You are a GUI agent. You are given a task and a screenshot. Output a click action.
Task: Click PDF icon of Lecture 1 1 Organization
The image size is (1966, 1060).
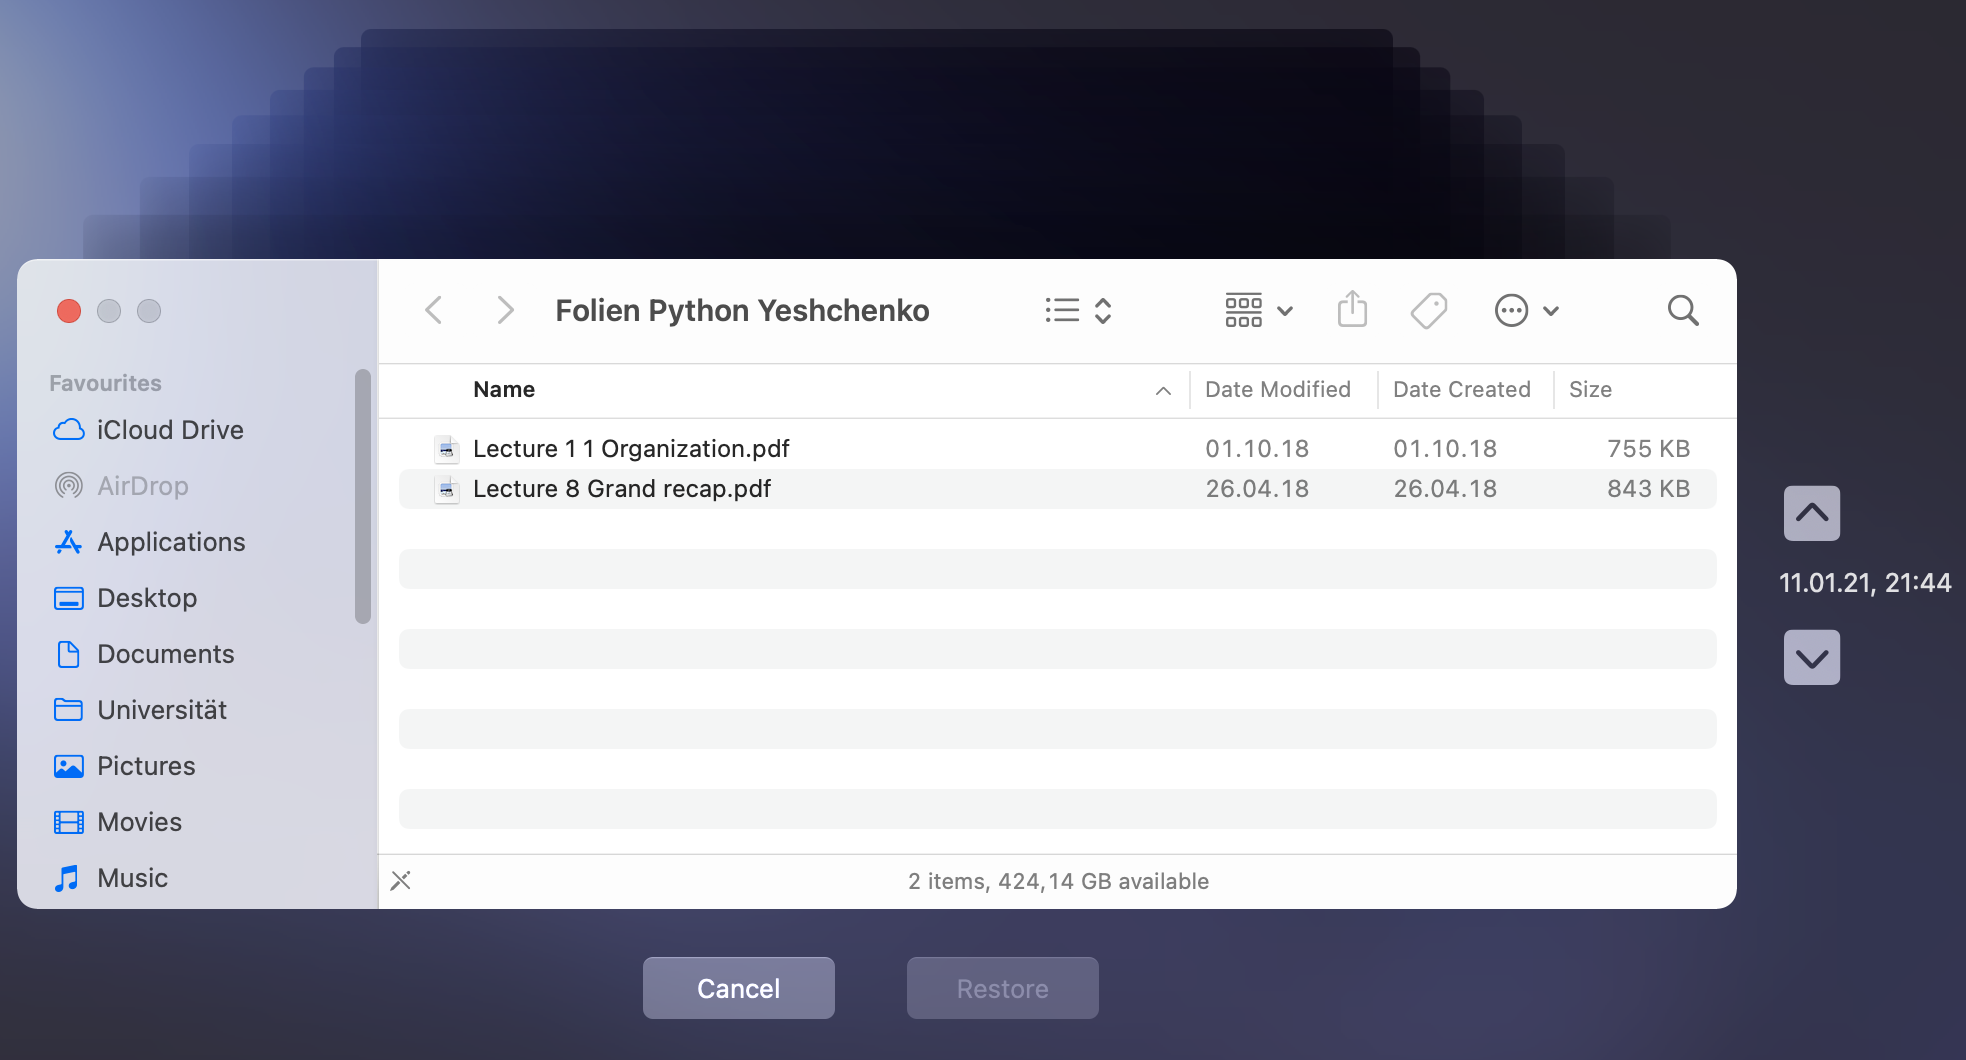[x=447, y=449]
